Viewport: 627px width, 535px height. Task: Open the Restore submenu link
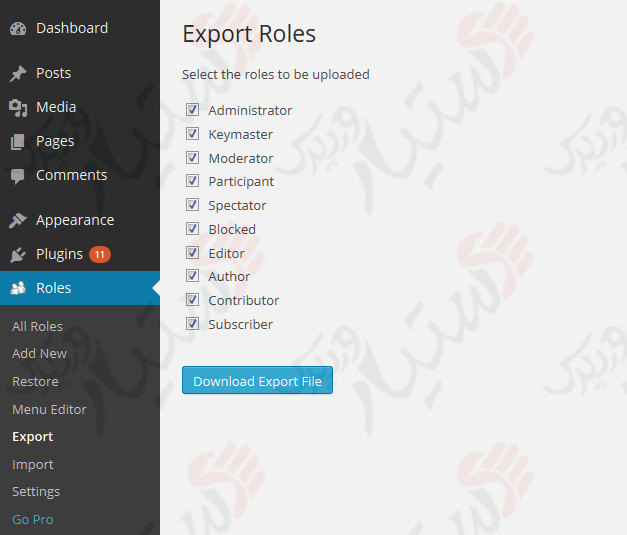click(x=35, y=382)
